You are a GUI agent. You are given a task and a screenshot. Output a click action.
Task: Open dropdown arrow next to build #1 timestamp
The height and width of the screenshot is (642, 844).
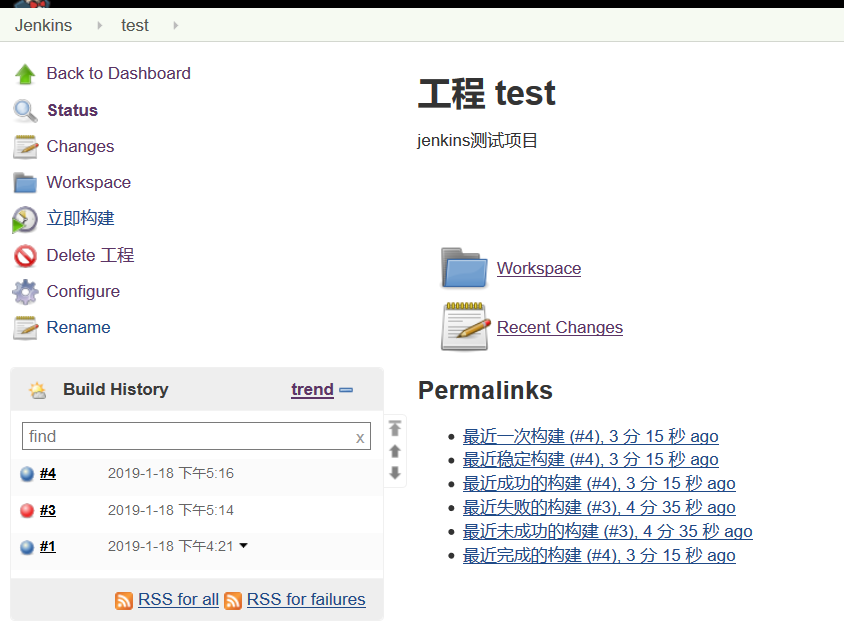[x=243, y=546]
